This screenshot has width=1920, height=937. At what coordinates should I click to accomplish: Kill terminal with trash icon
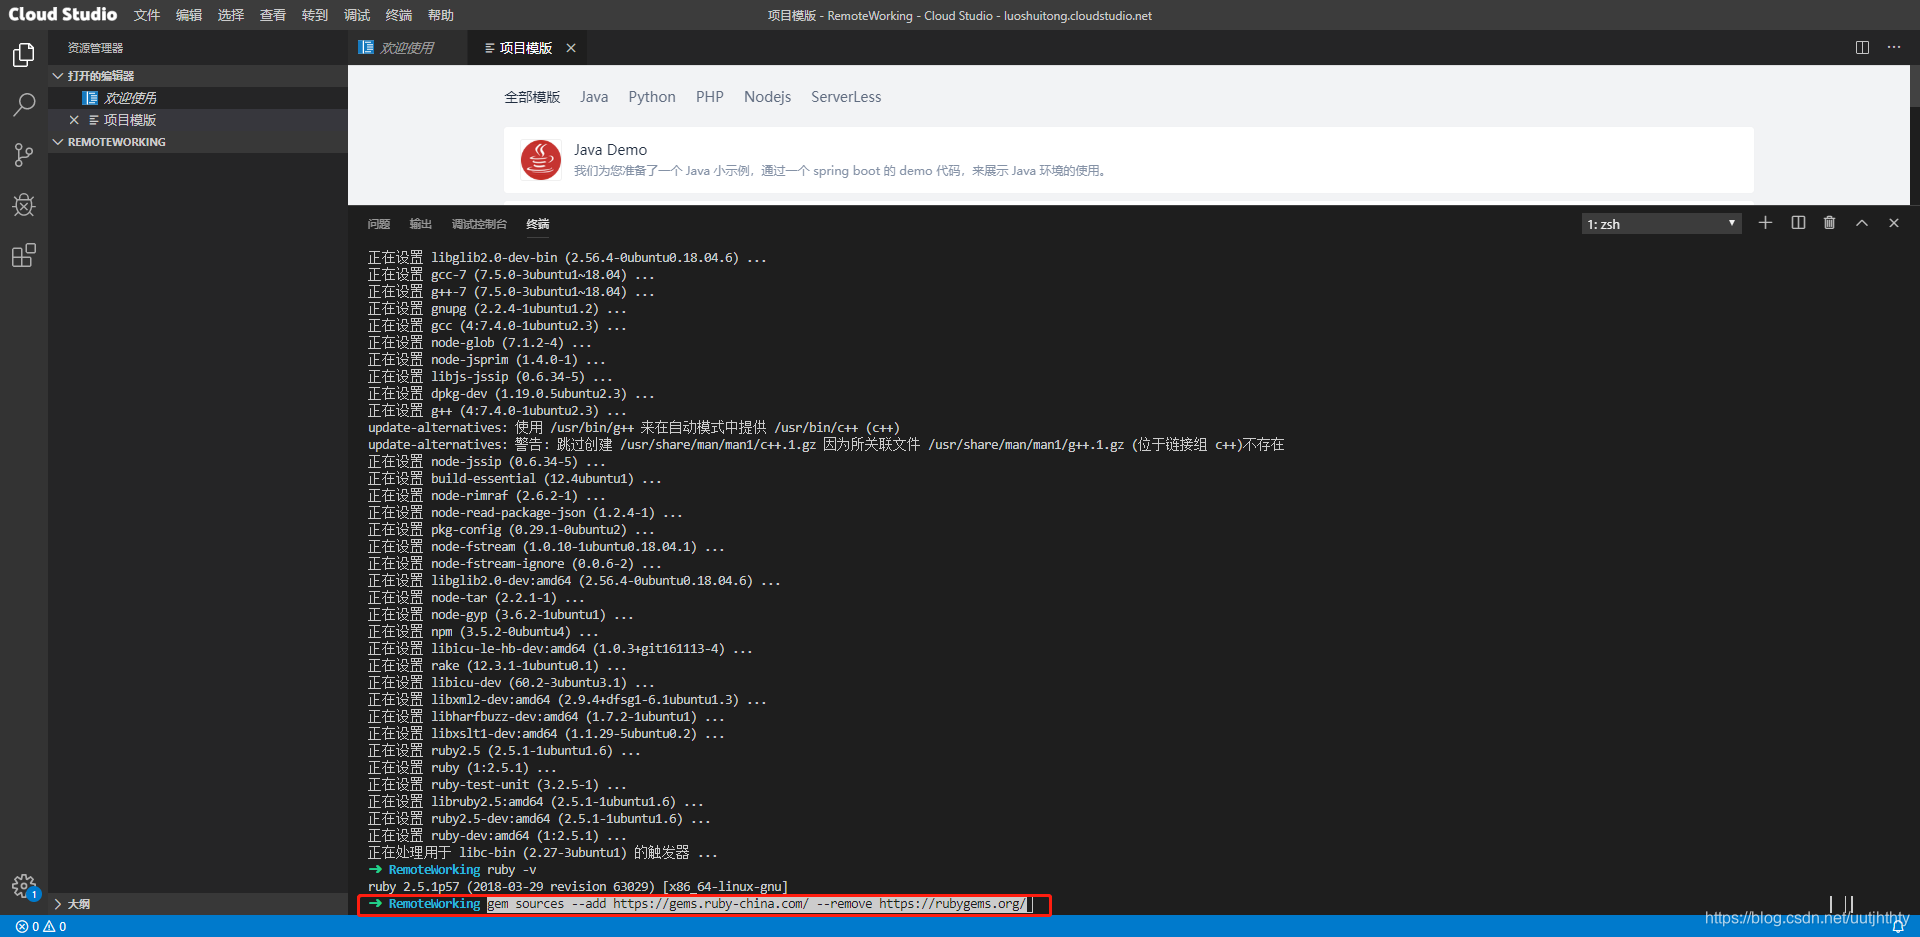[x=1829, y=223]
